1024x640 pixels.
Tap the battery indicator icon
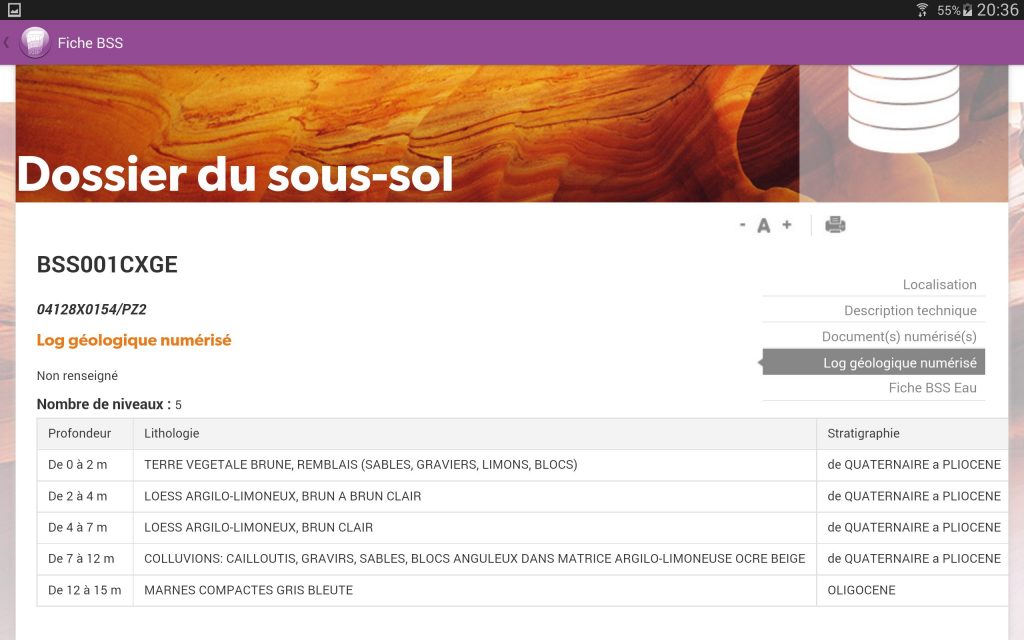(x=967, y=10)
